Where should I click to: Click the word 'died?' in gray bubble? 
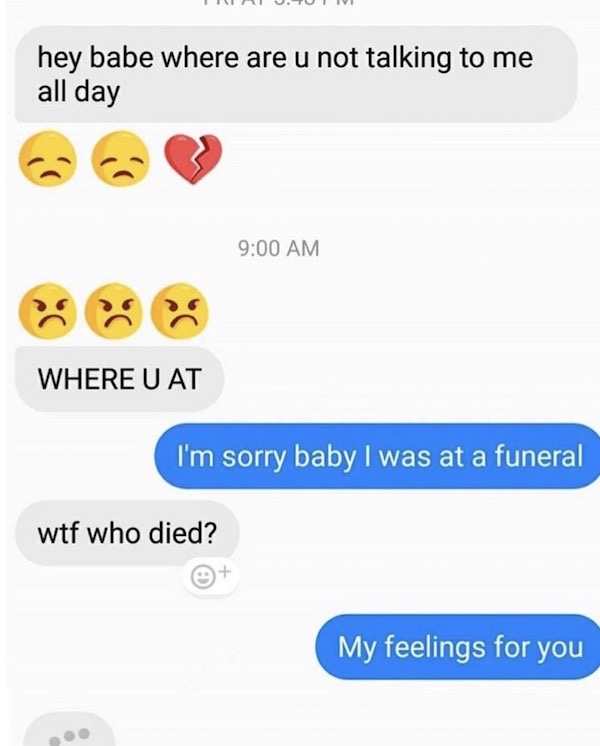coord(183,533)
